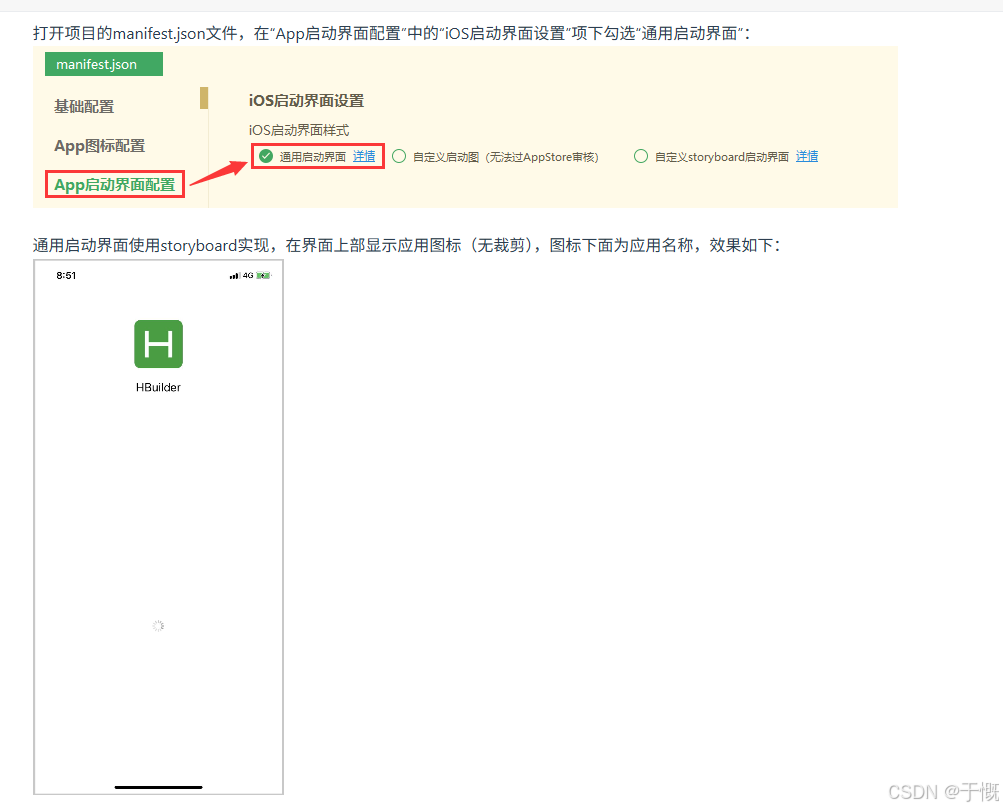Click the home indicator bar at the bottom of the phone

coord(158,787)
